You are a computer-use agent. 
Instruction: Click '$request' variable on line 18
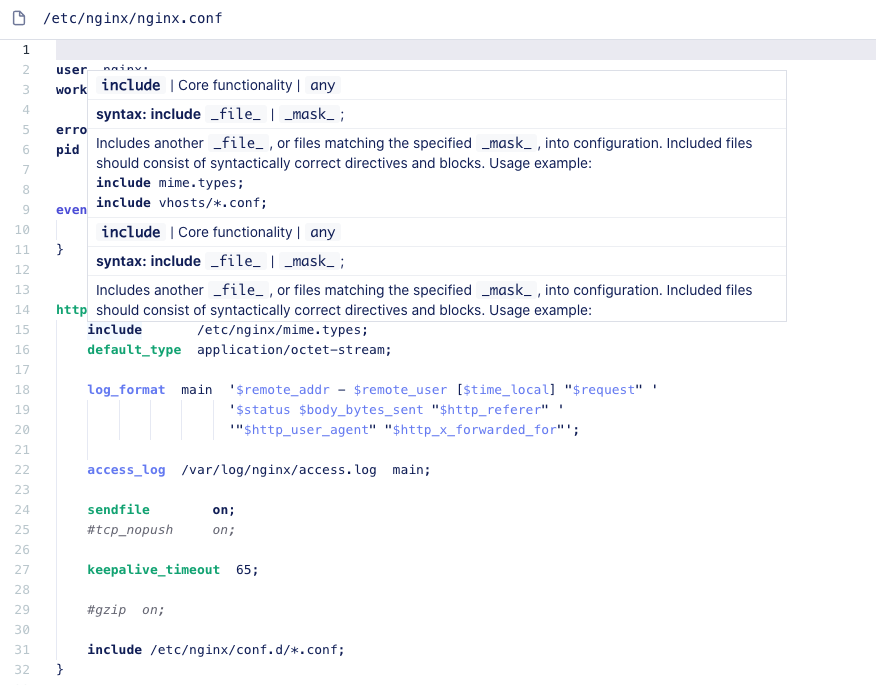coord(603,390)
